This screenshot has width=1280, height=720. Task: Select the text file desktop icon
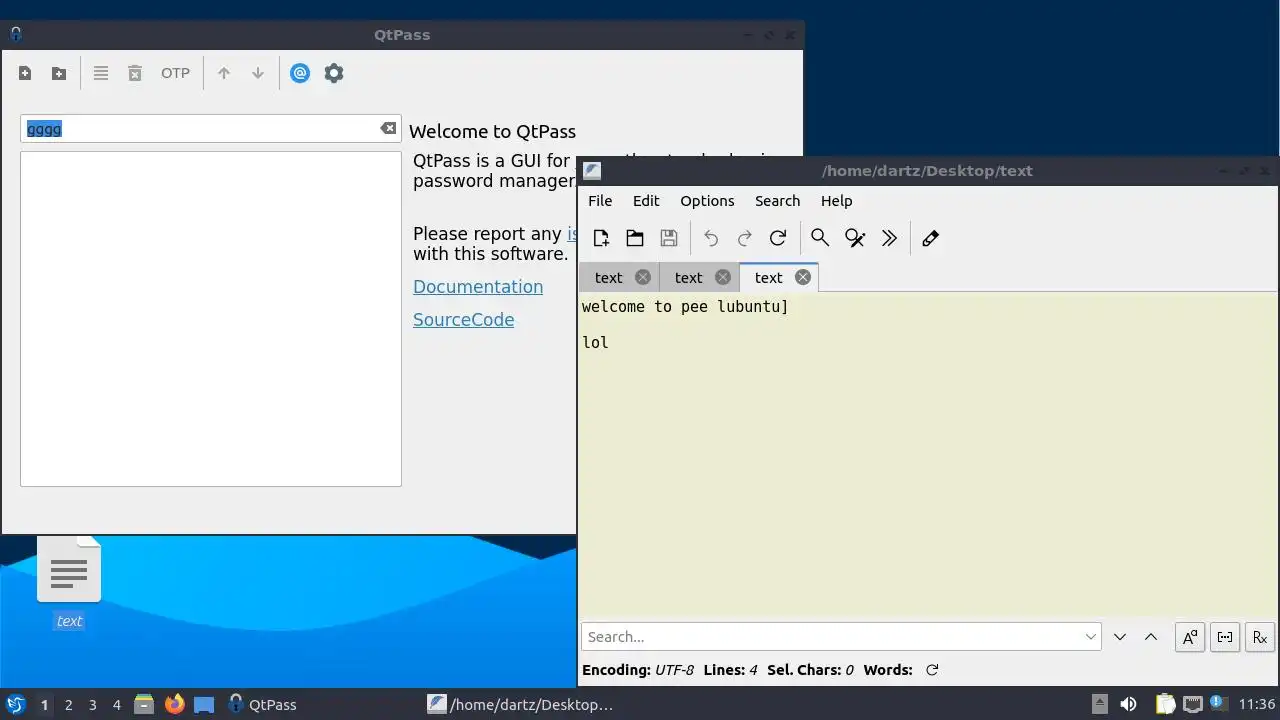(x=69, y=583)
